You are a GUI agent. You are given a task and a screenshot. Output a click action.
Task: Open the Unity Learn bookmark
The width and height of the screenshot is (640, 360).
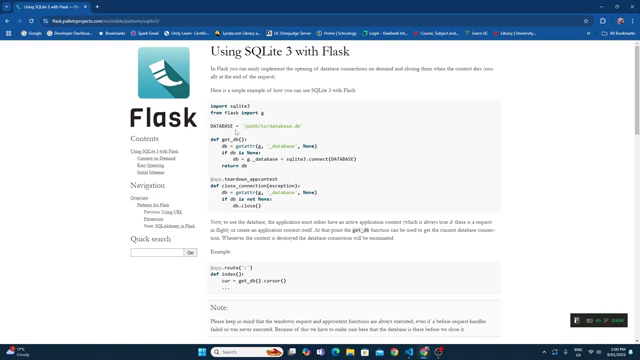coord(187,33)
